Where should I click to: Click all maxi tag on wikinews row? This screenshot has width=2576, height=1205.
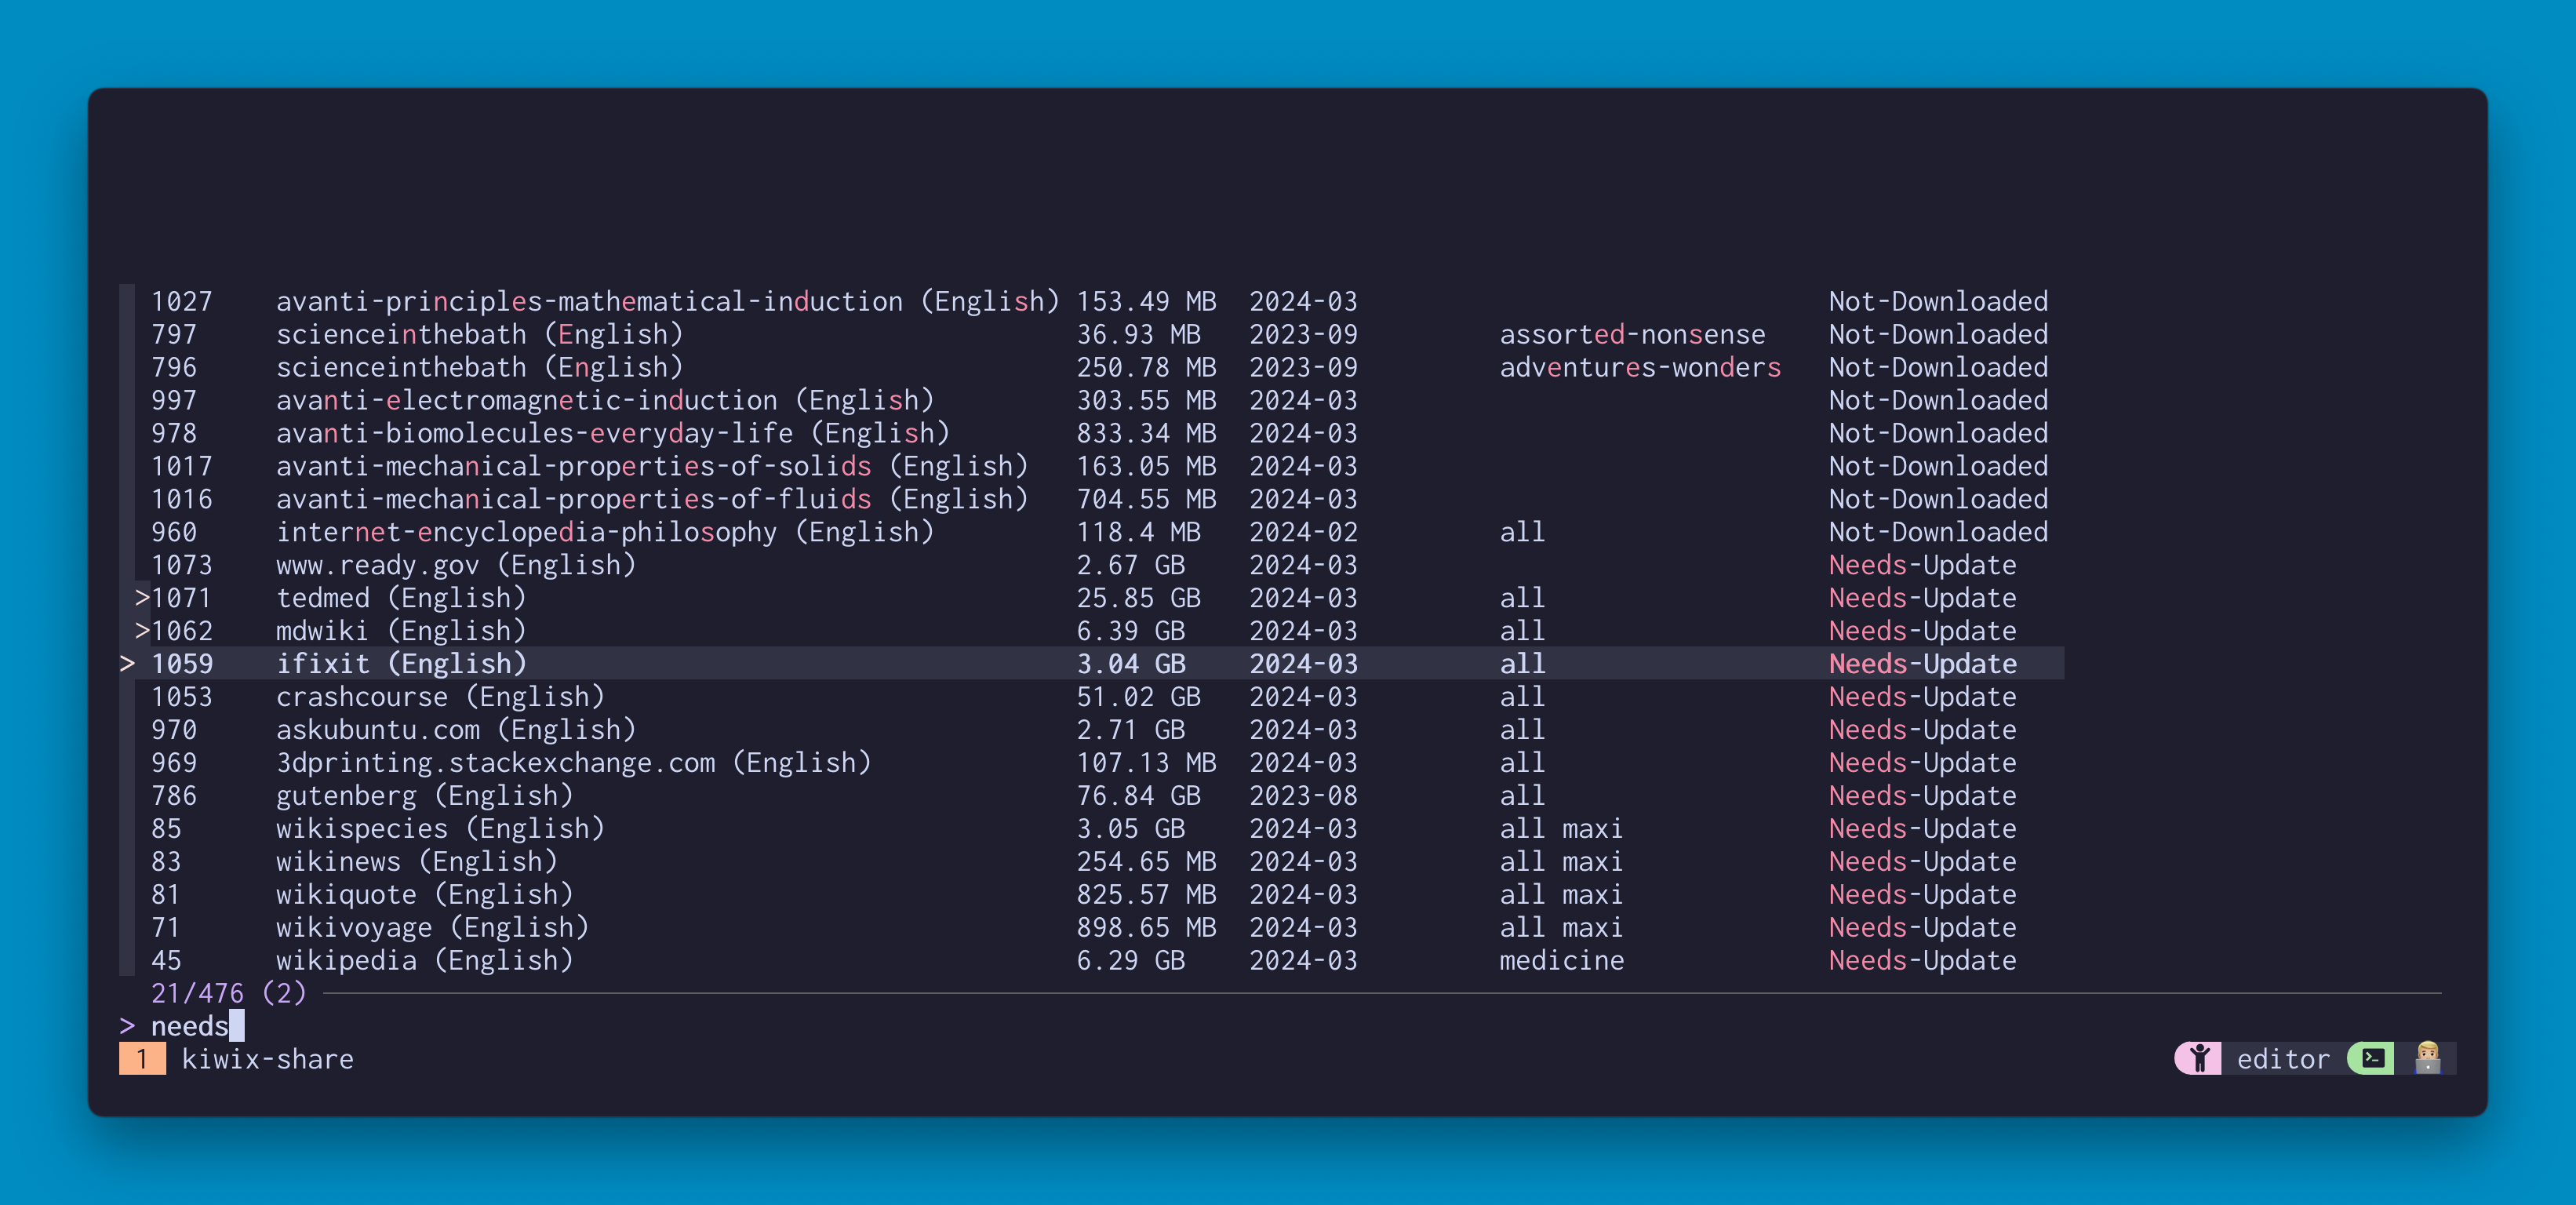(1561, 862)
